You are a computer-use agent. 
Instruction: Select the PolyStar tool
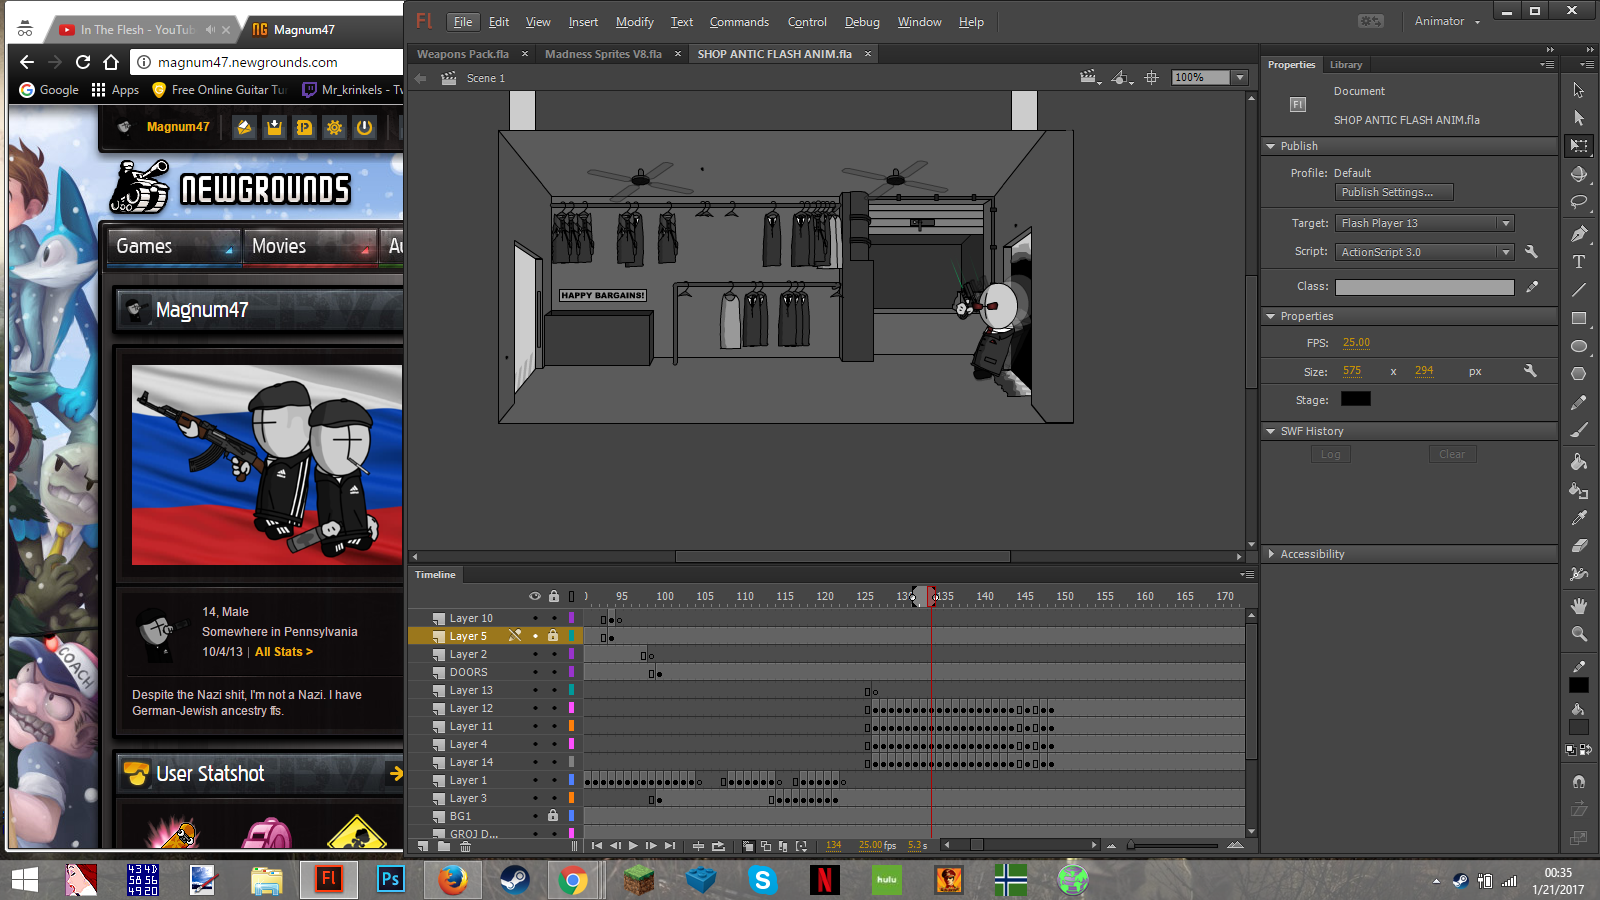click(1579, 374)
